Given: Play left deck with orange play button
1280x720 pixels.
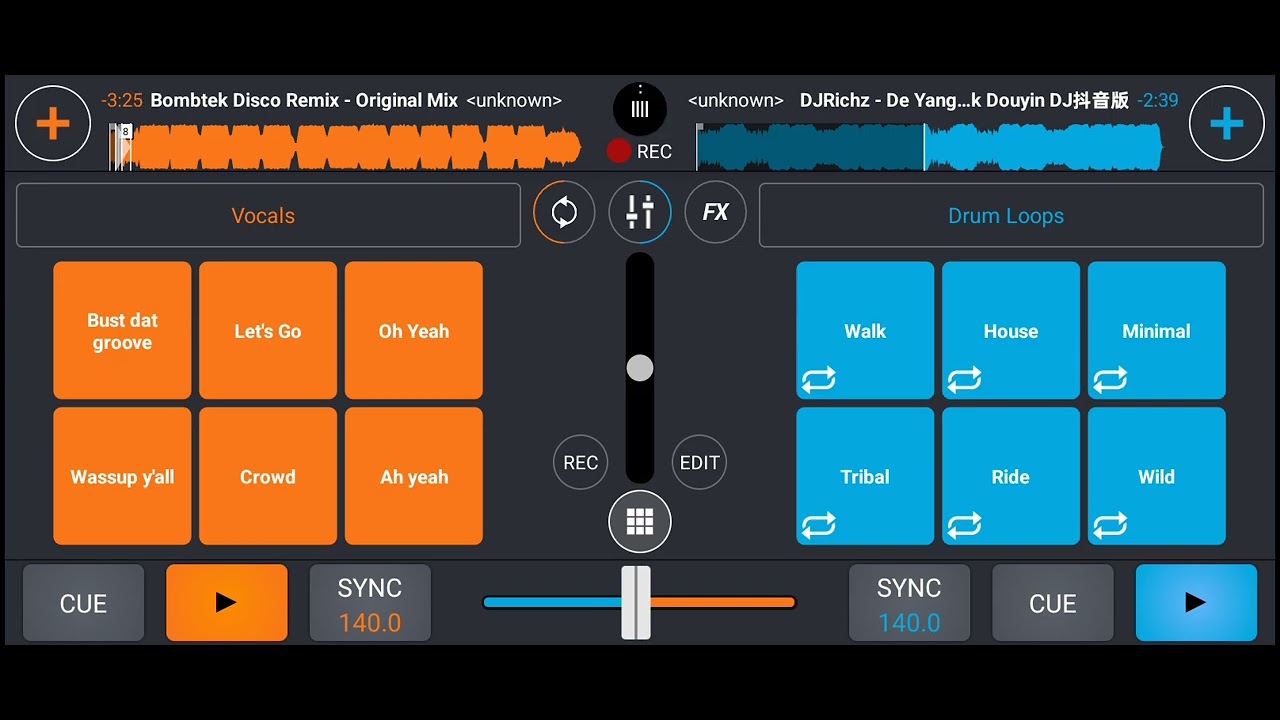Looking at the screenshot, I should 227,603.
